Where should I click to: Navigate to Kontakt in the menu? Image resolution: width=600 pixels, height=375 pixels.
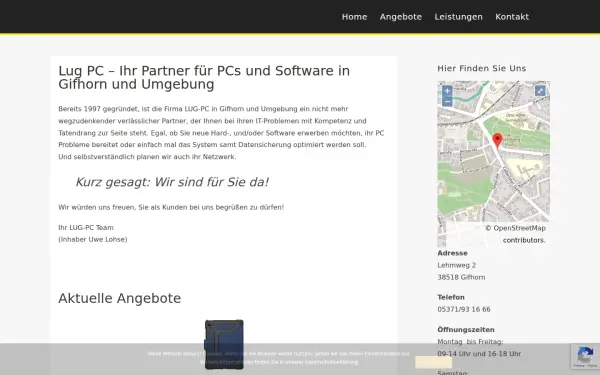coord(512,17)
